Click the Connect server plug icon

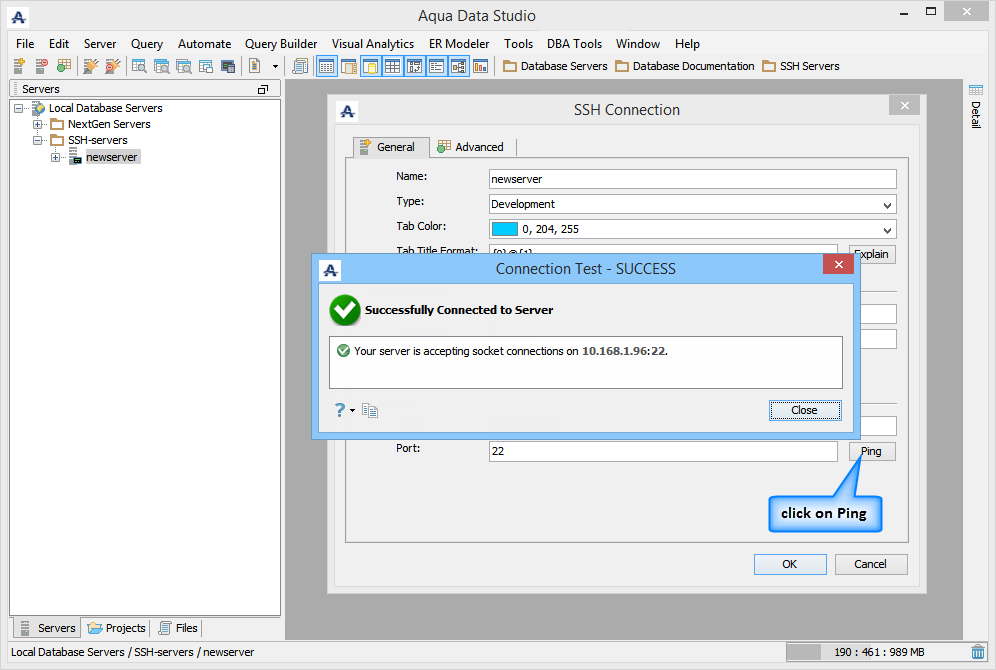[91, 65]
